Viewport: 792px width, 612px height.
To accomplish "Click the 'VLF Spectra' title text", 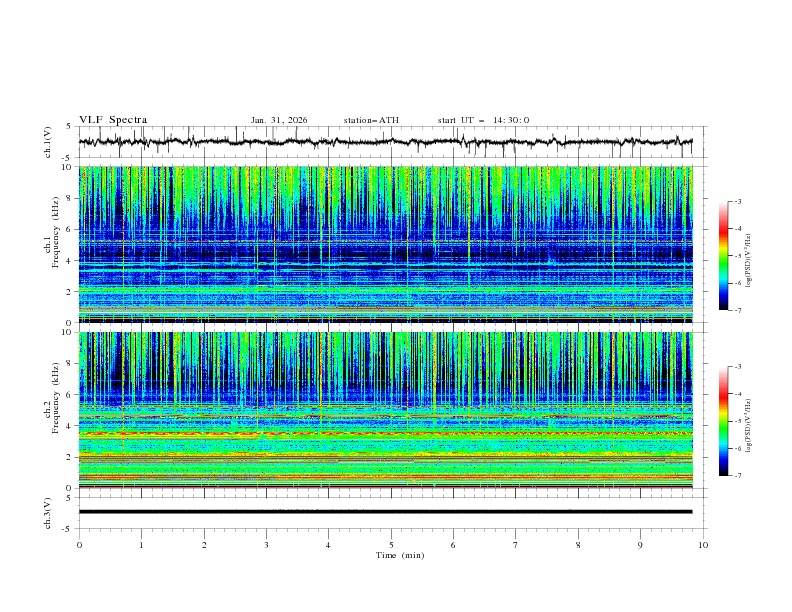I will coord(113,120).
